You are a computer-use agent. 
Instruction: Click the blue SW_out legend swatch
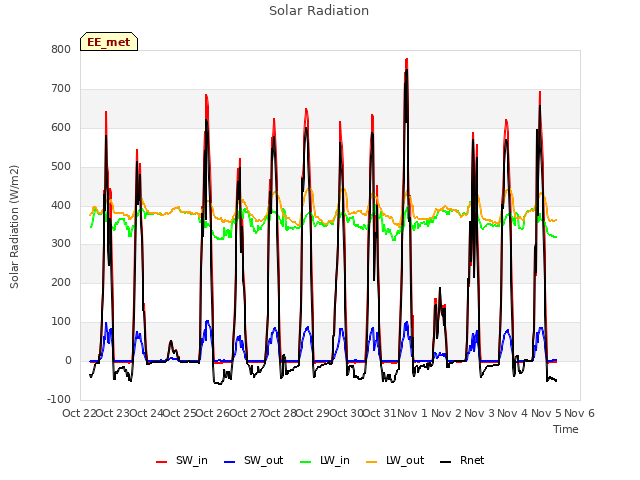tap(230, 462)
